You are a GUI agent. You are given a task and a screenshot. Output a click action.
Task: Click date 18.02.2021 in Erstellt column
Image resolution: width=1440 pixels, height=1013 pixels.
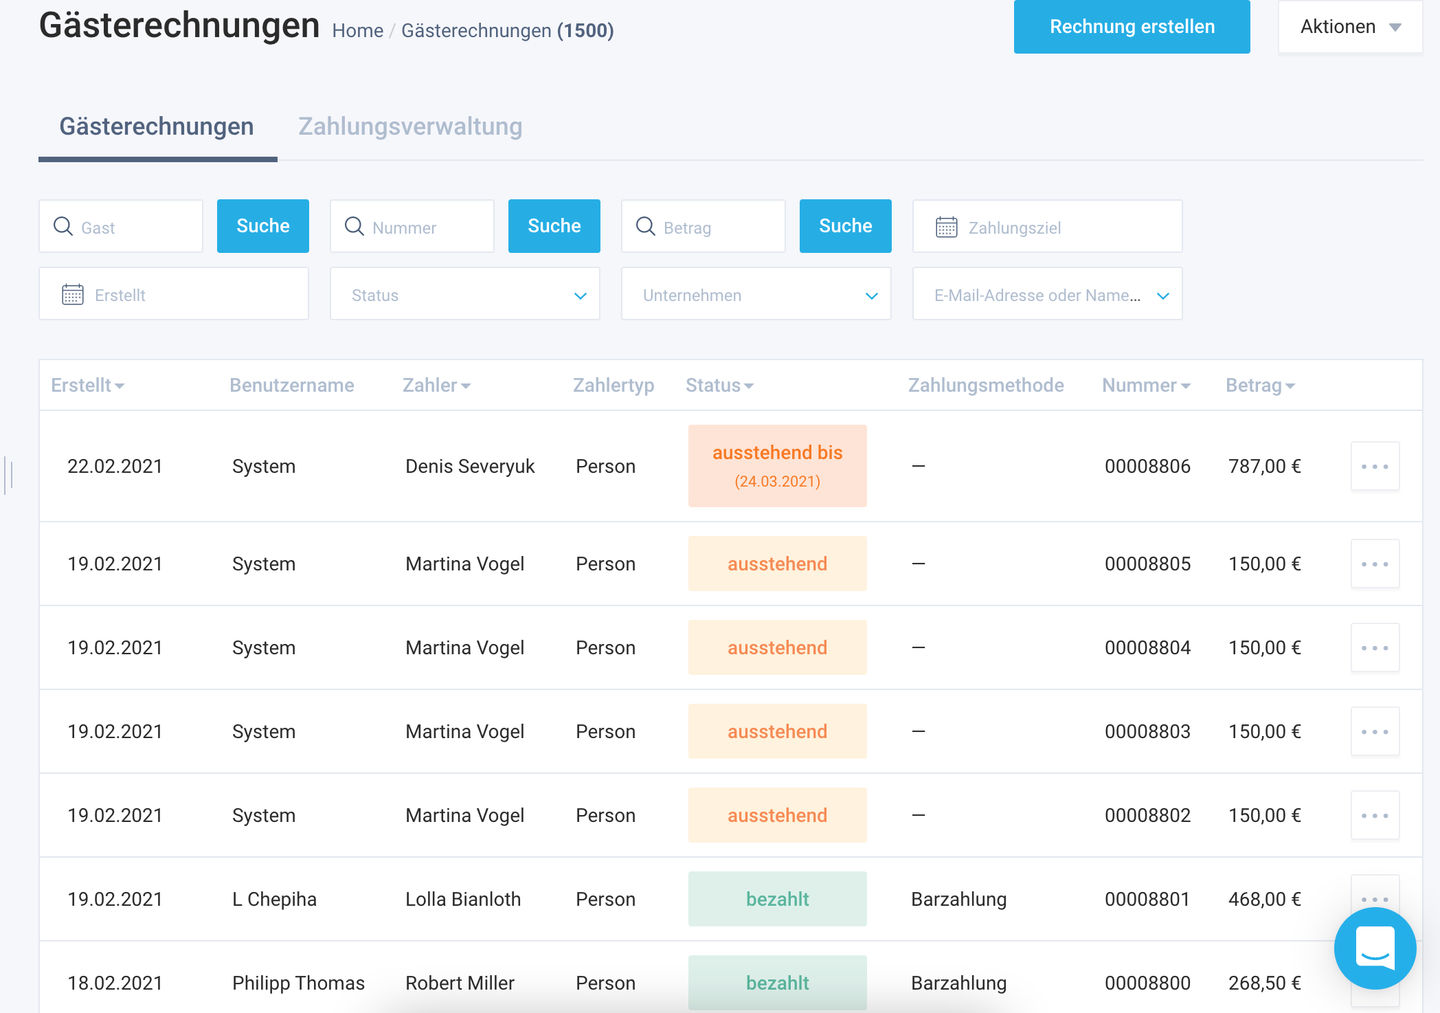(x=115, y=983)
